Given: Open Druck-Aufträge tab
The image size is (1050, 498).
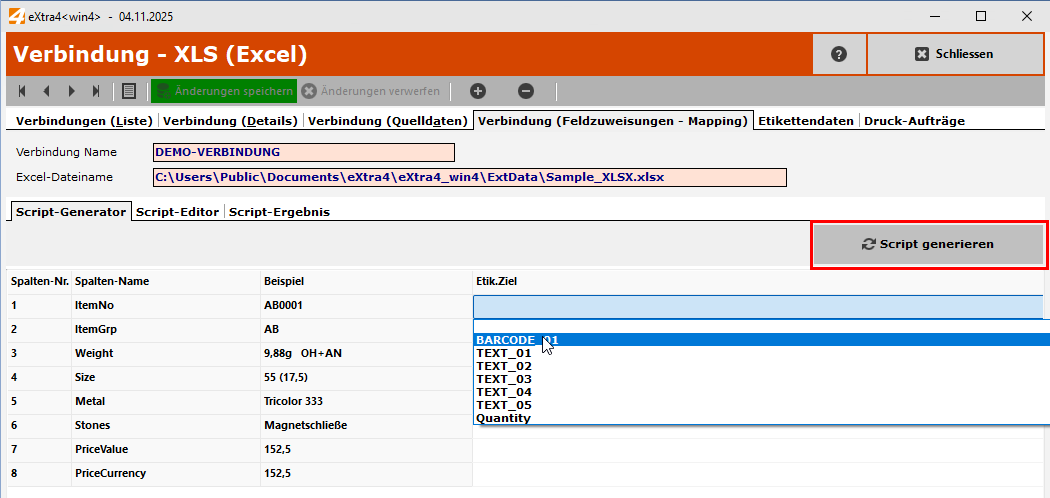Looking at the screenshot, I should click(x=914, y=121).
